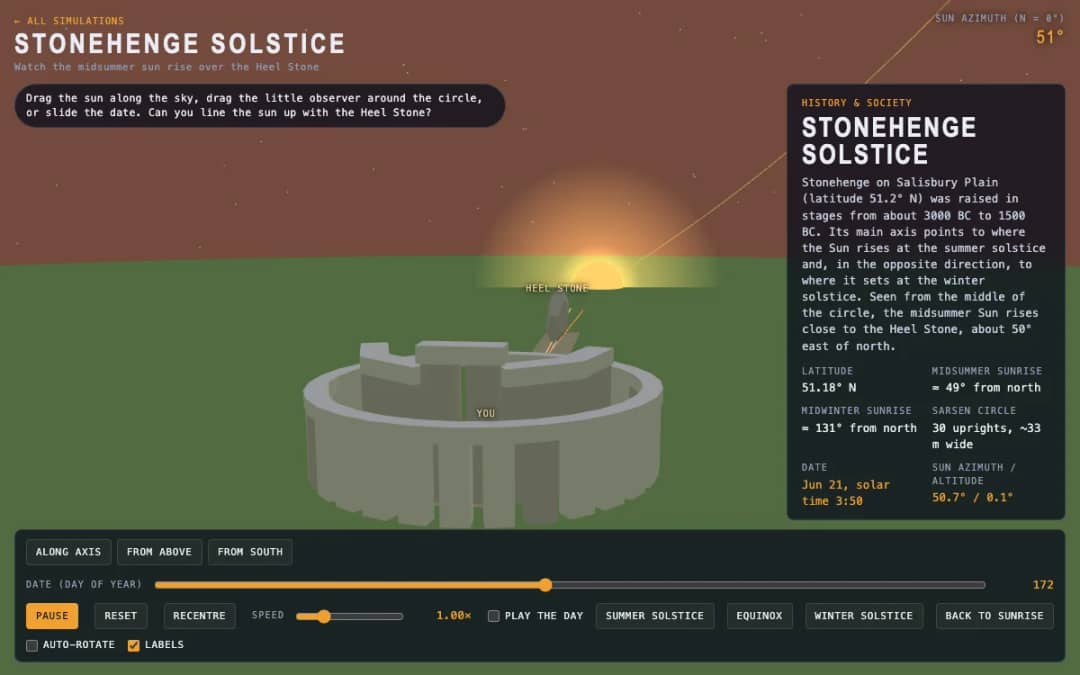Click the rising sun on the horizon
This screenshot has width=1080, height=675.
point(599,276)
